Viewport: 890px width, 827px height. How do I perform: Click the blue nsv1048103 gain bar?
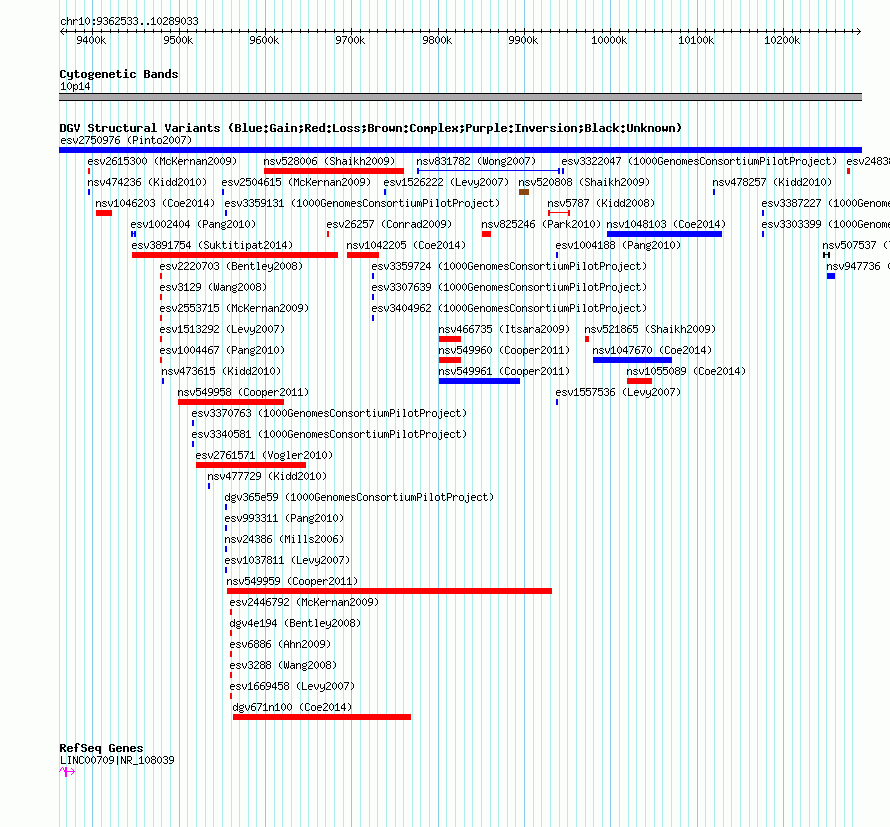[x=665, y=234]
